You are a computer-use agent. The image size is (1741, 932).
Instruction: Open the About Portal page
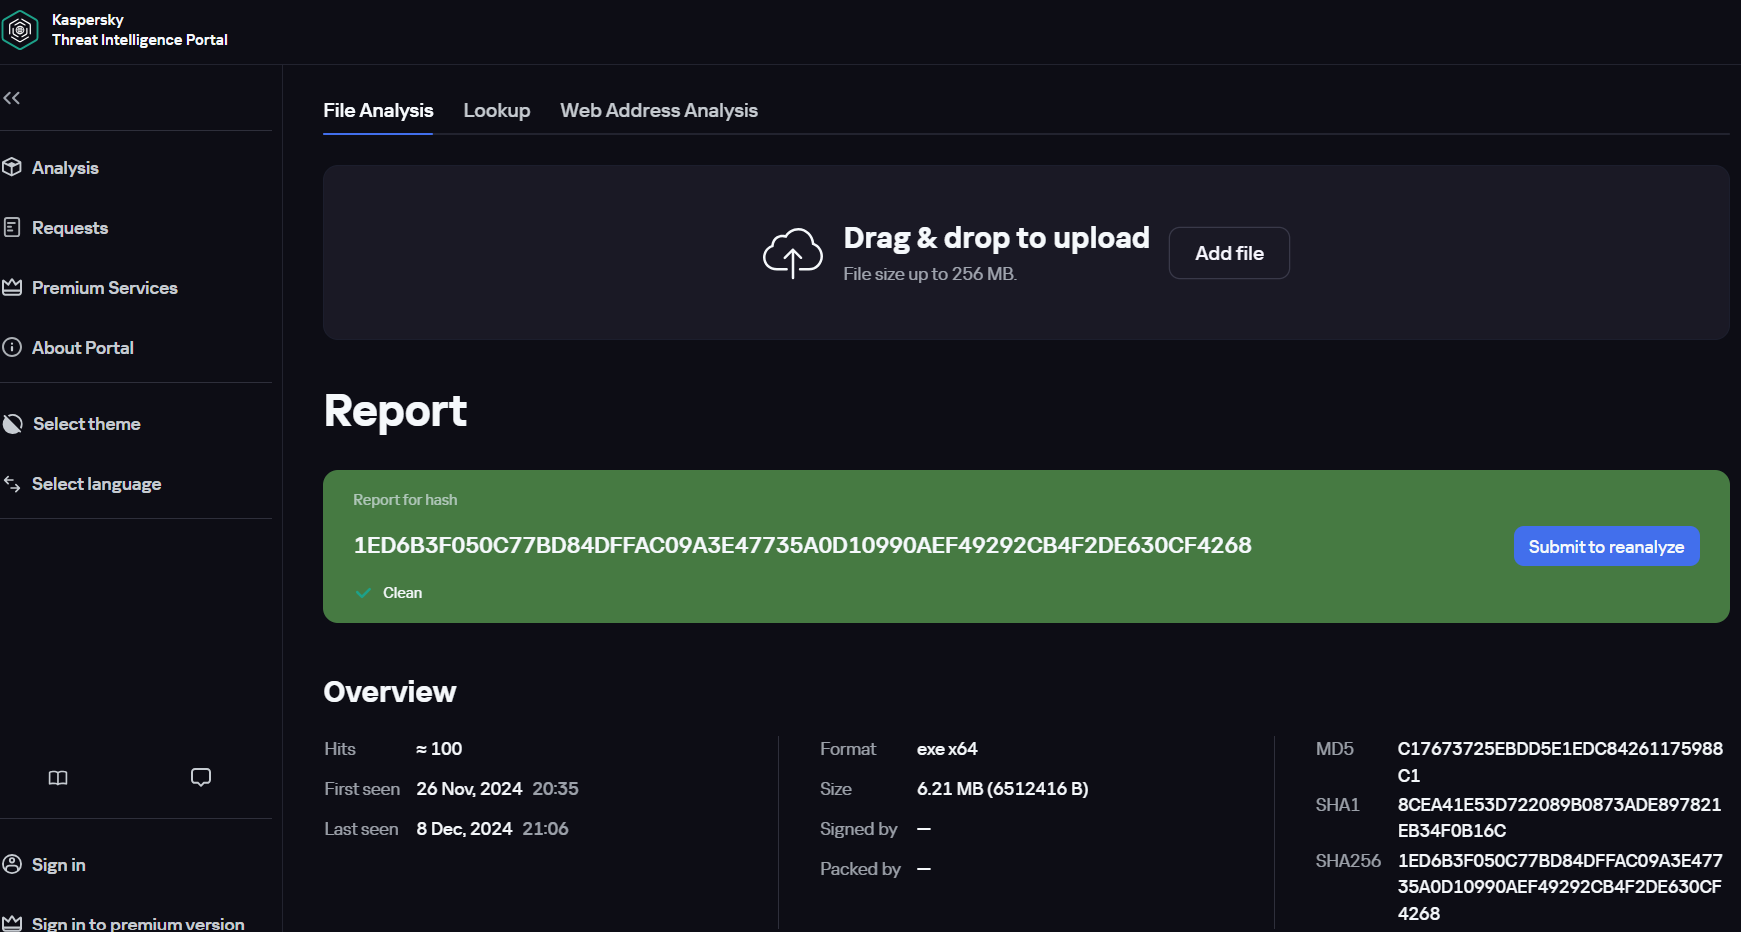click(83, 348)
